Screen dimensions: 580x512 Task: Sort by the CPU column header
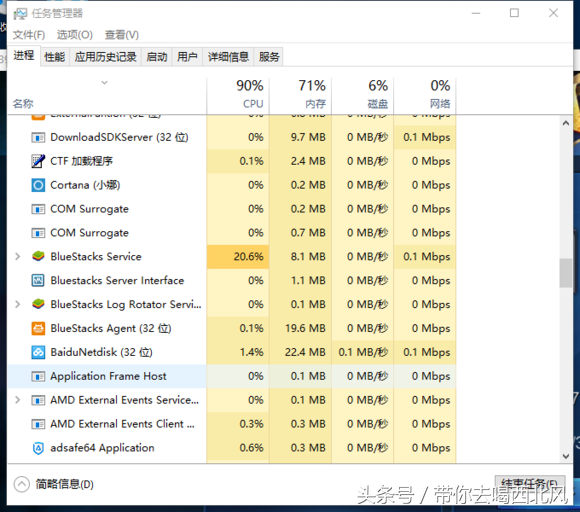[x=238, y=95]
